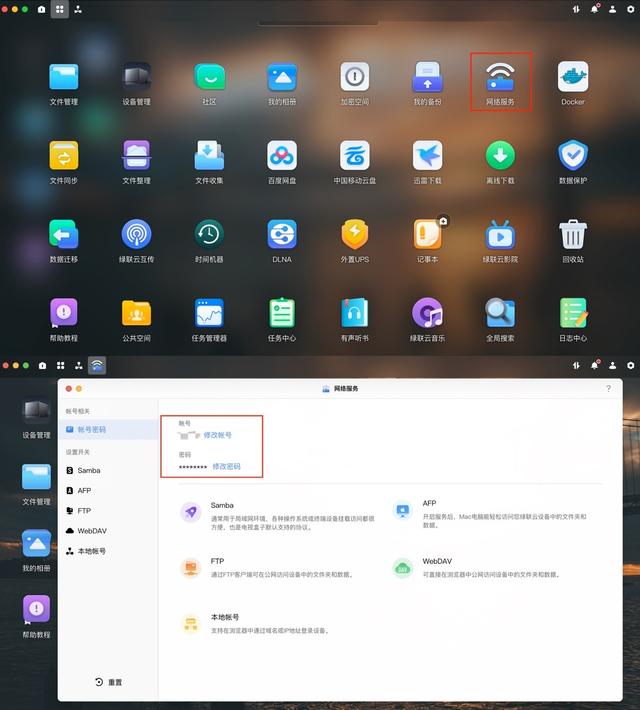The height and width of the screenshot is (710, 640).
Task: Open the 数据保护 shield app
Action: (573, 161)
